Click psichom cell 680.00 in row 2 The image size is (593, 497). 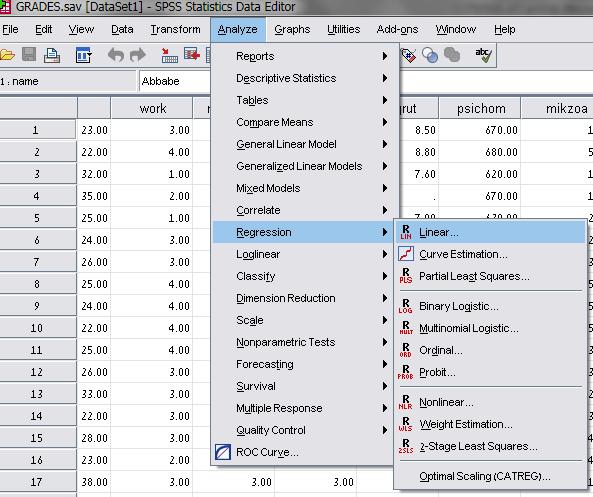(480, 152)
